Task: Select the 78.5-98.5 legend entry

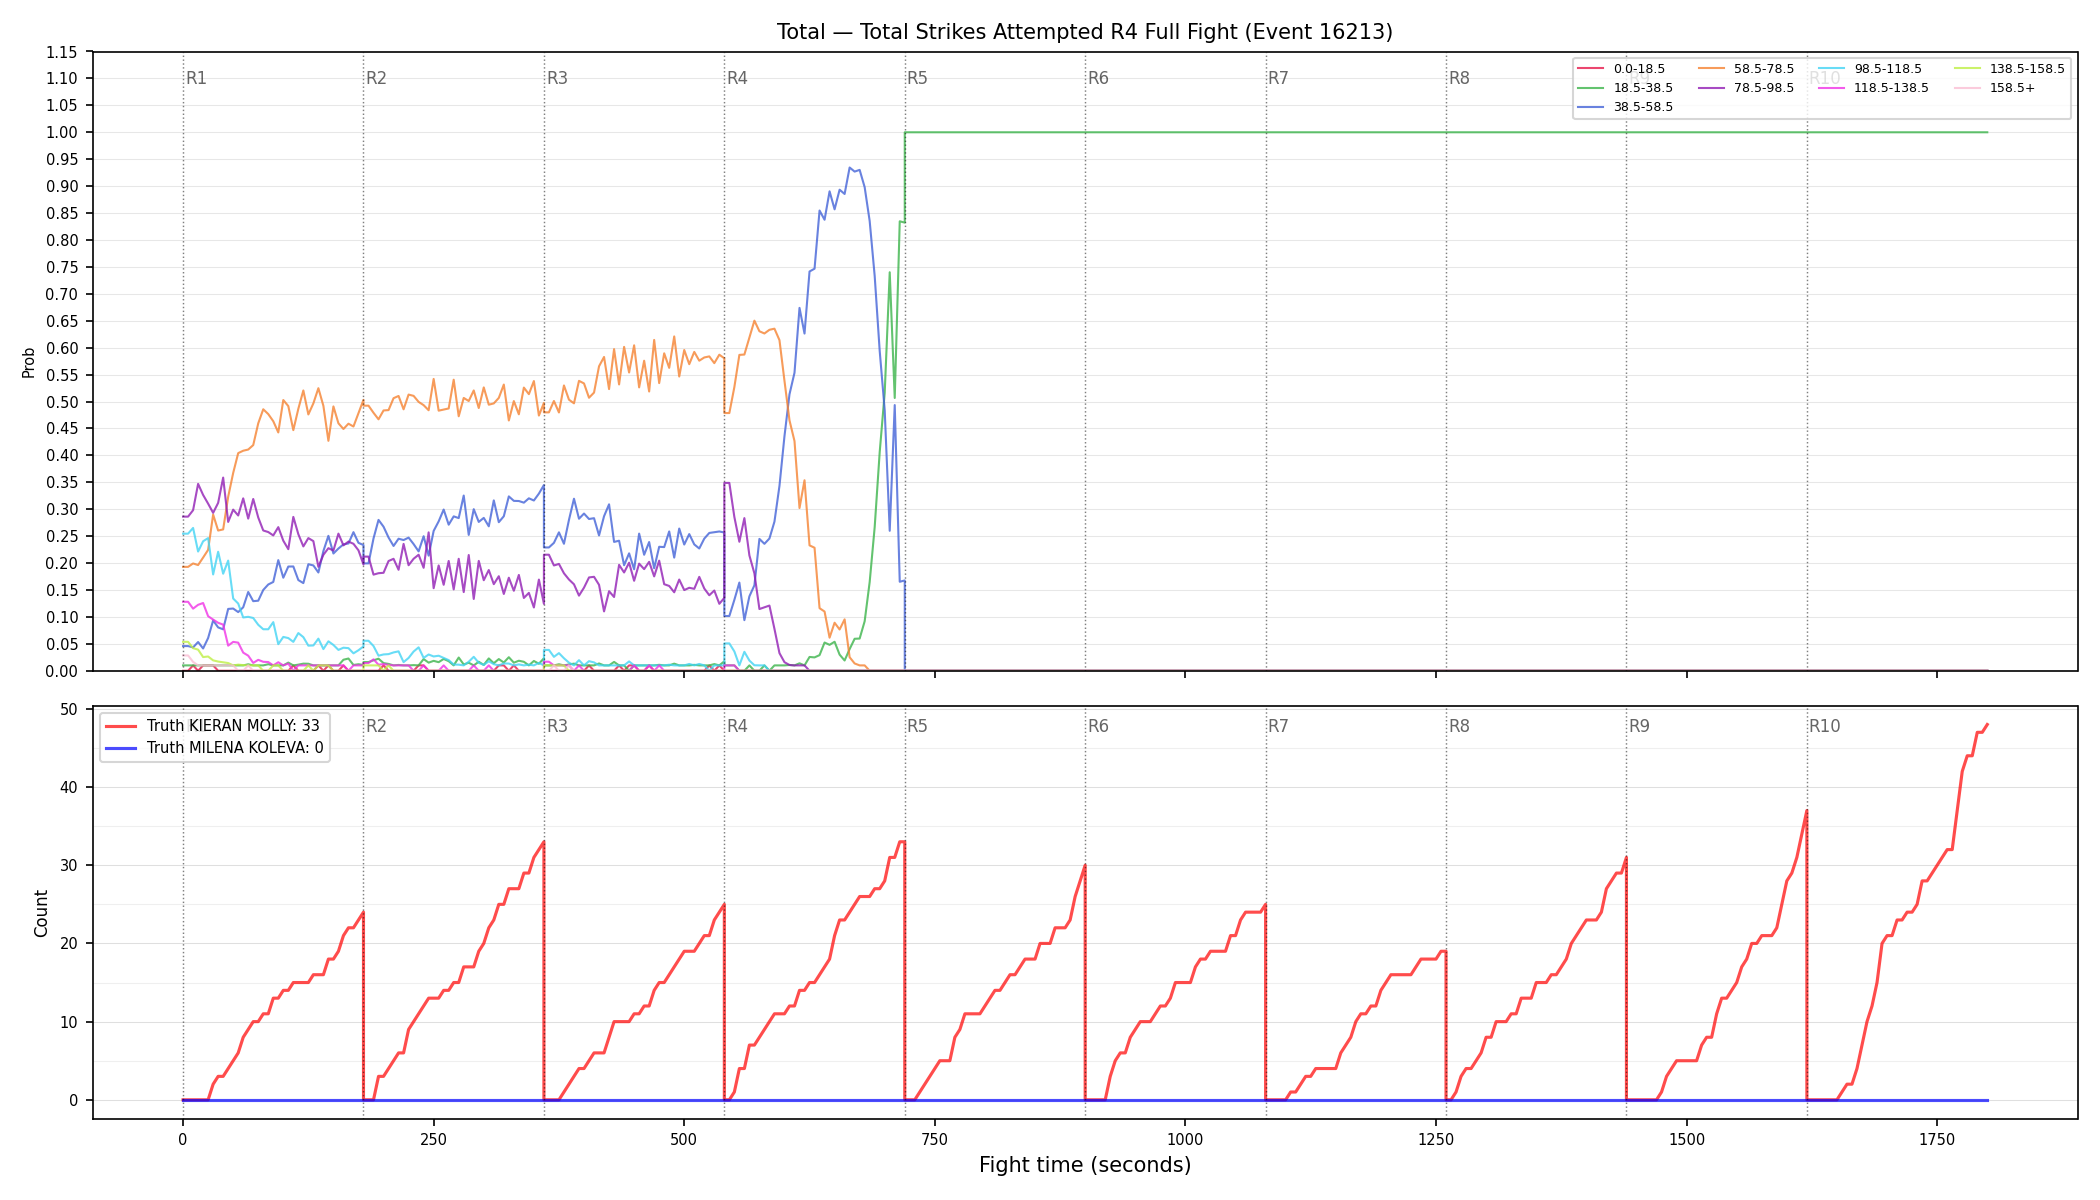Action: click(x=1746, y=88)
